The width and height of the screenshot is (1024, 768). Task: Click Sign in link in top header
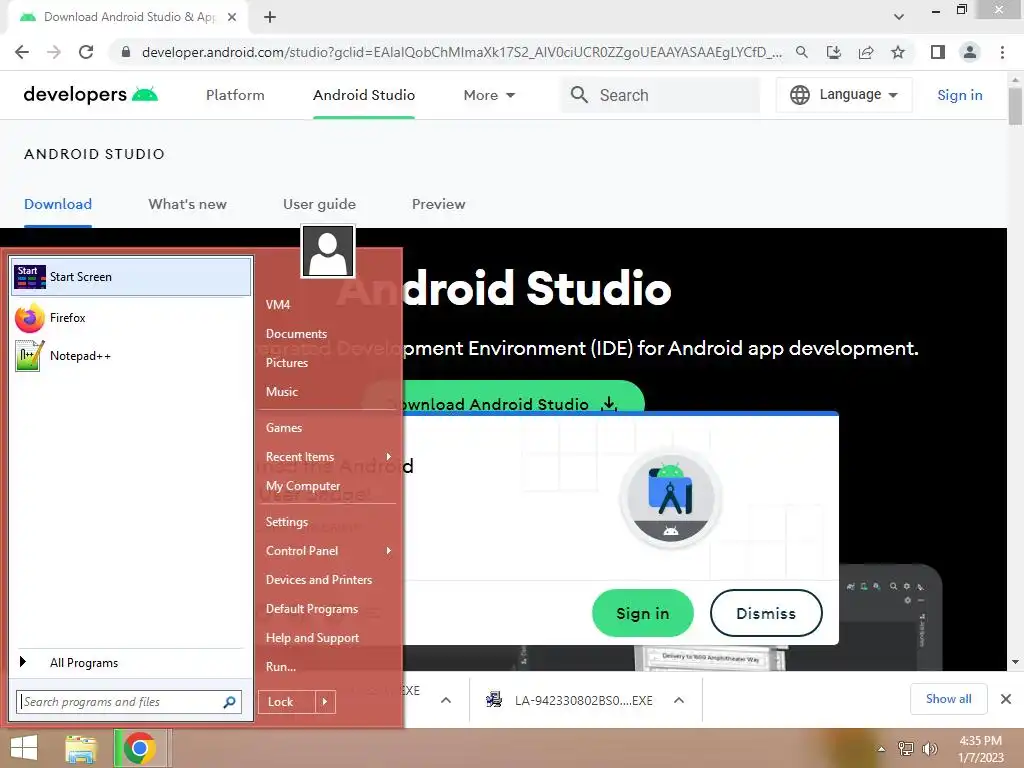pos(959,95)
